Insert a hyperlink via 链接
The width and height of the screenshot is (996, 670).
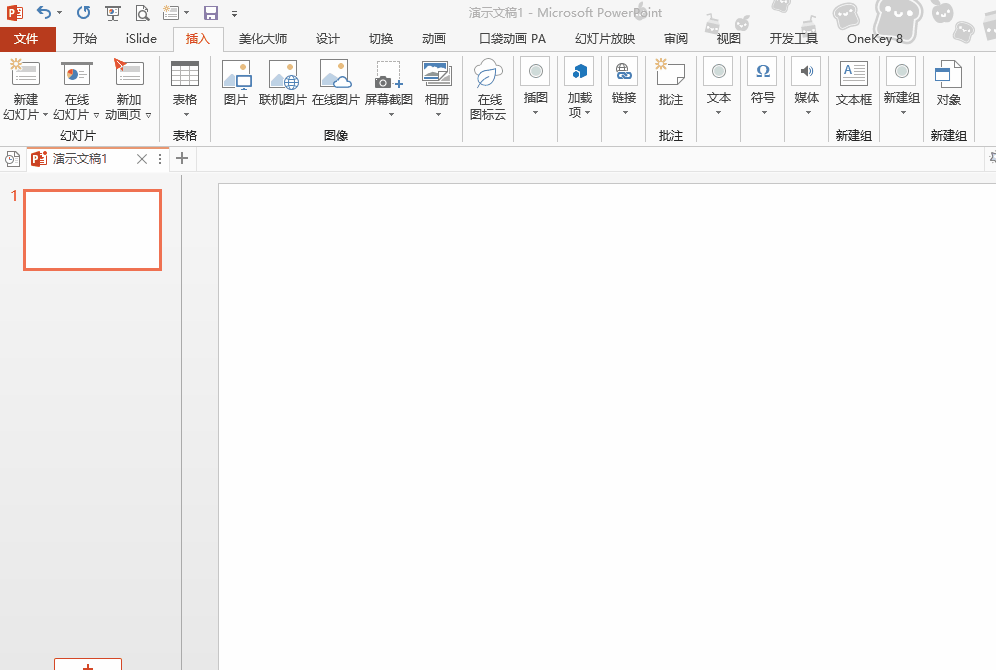623,85
